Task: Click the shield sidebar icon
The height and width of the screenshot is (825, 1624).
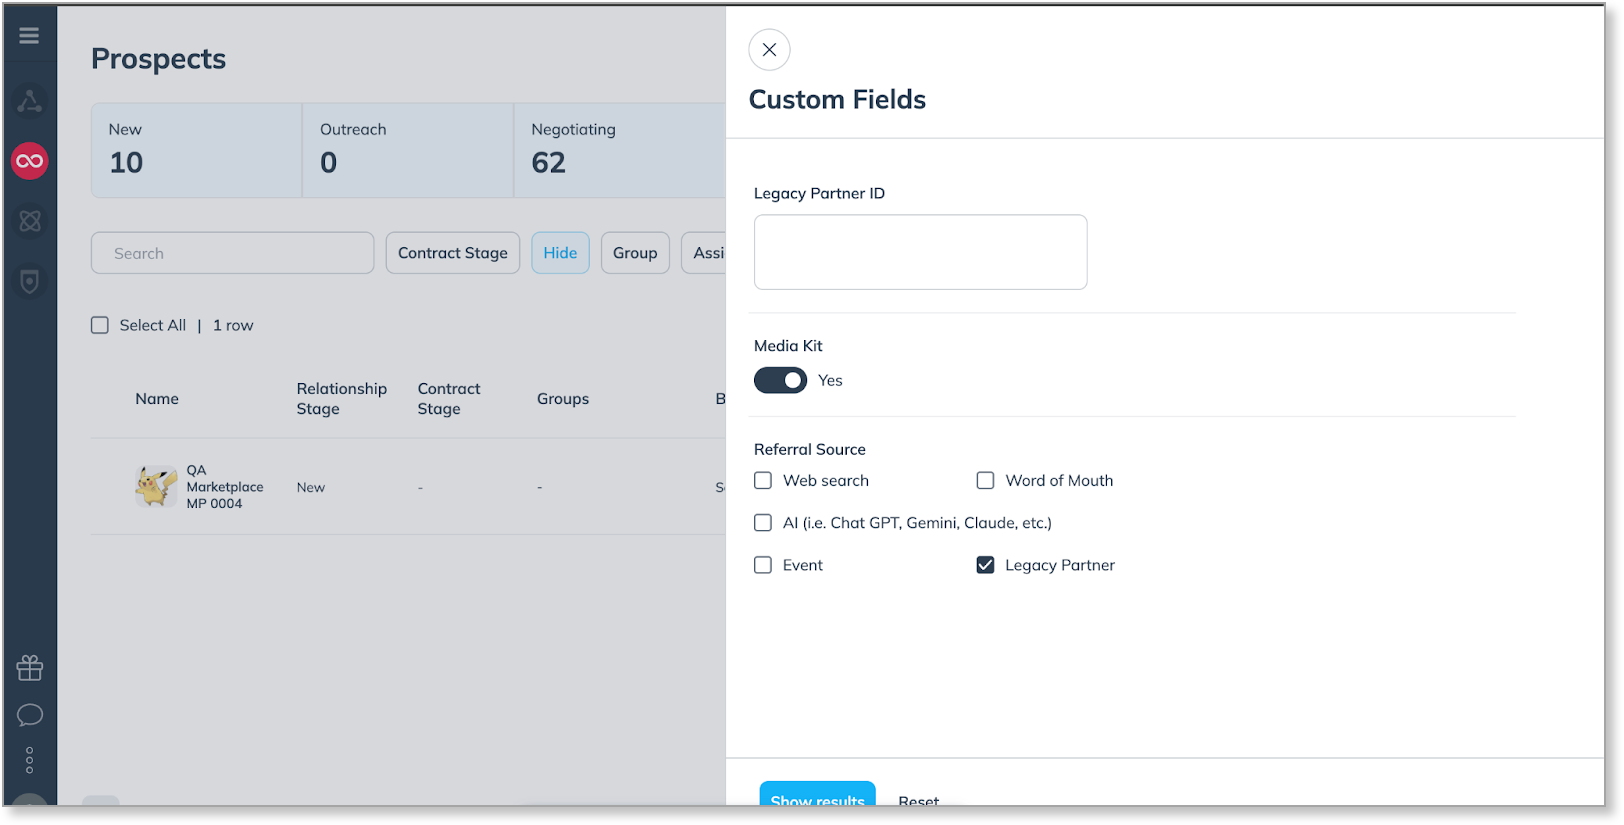Action: click(x=29, y=282)
